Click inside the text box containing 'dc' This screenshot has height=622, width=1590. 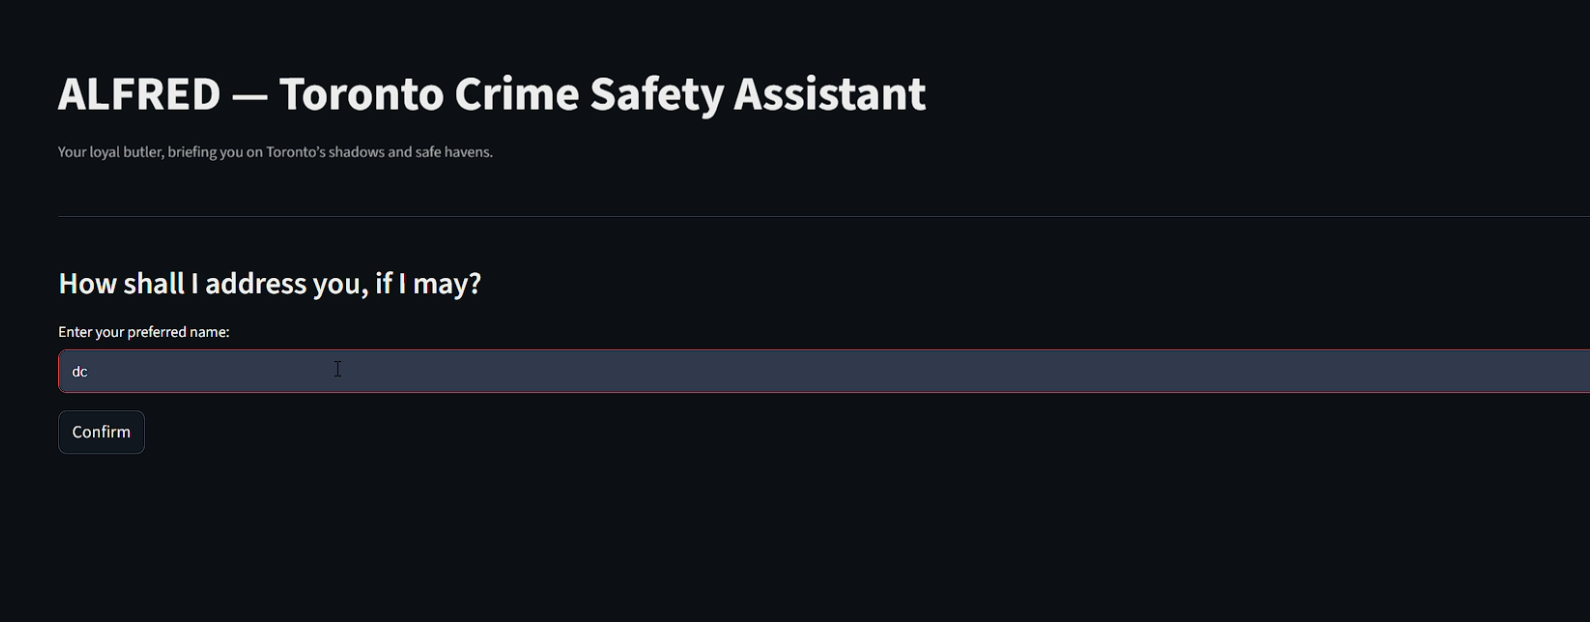click(400, 369)
